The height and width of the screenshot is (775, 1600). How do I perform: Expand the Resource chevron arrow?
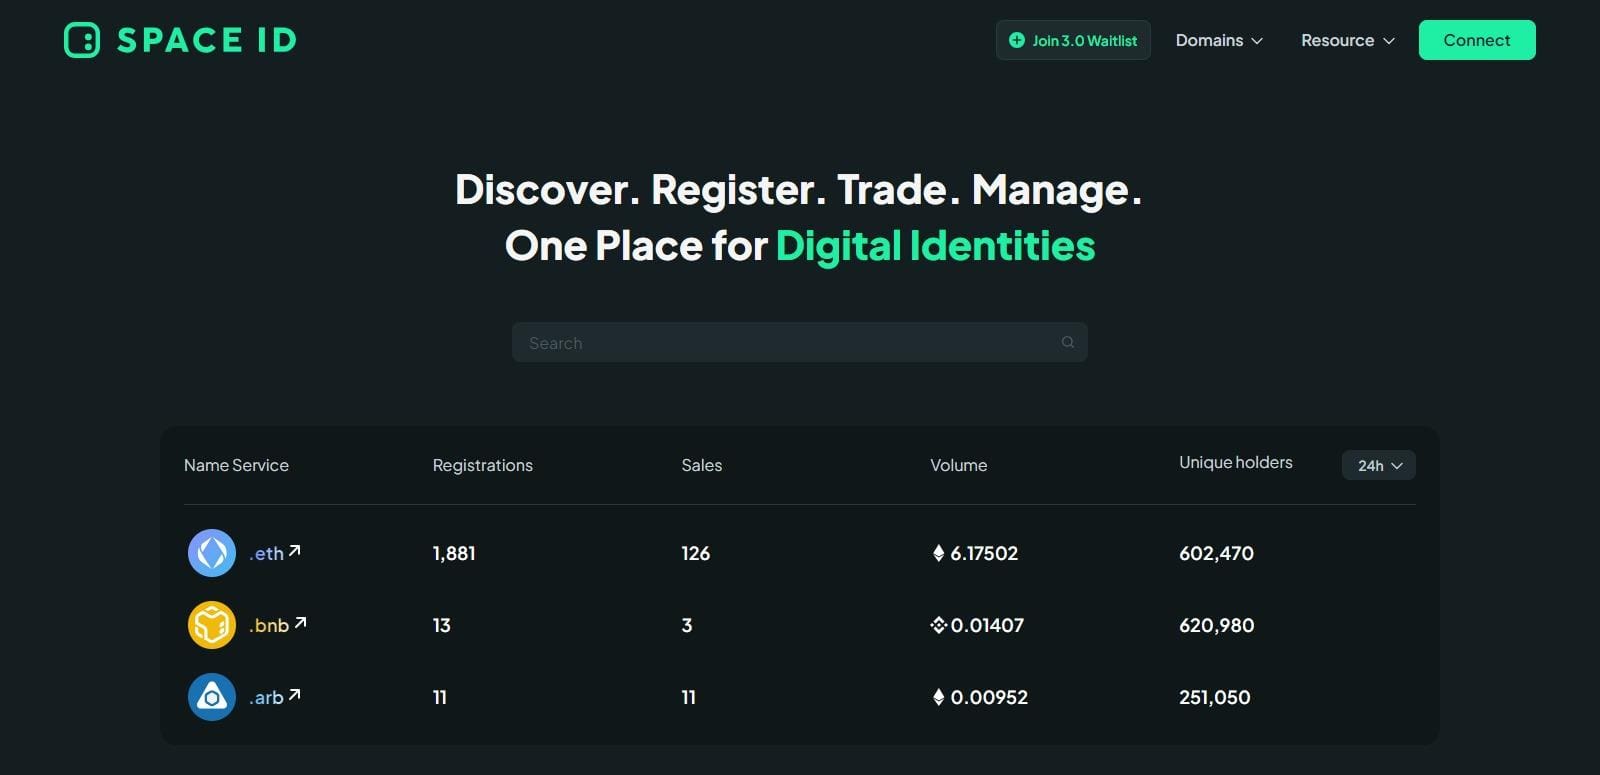(1389, 41)
